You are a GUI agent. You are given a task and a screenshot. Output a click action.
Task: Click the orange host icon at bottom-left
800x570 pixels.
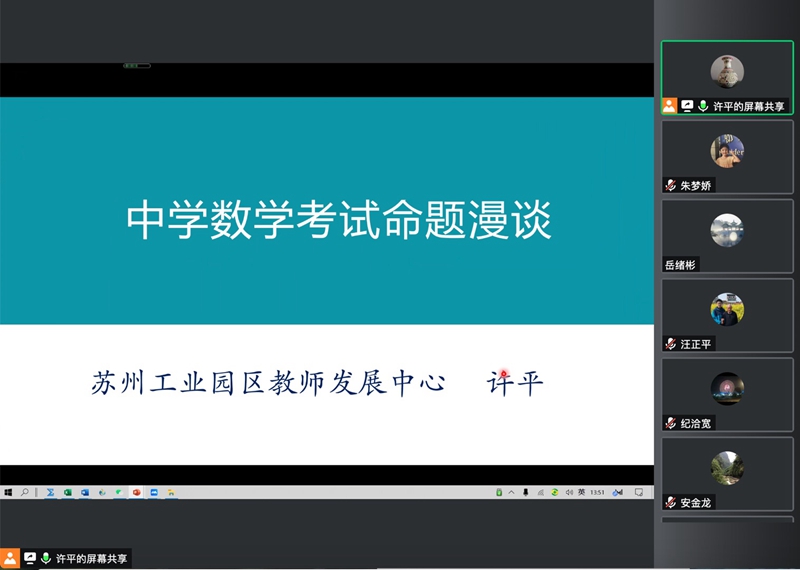(x=10, y=558)
